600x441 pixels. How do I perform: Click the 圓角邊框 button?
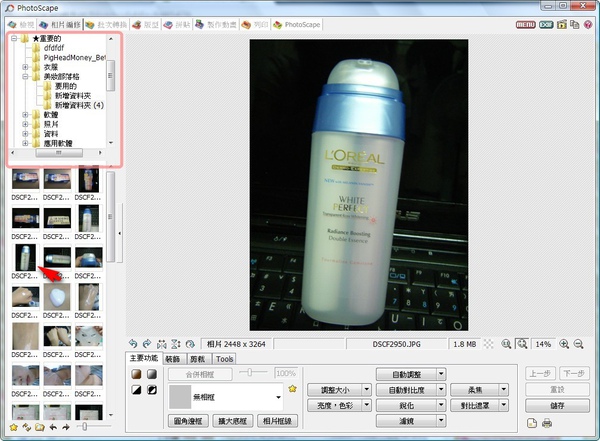tap(188, 421)
